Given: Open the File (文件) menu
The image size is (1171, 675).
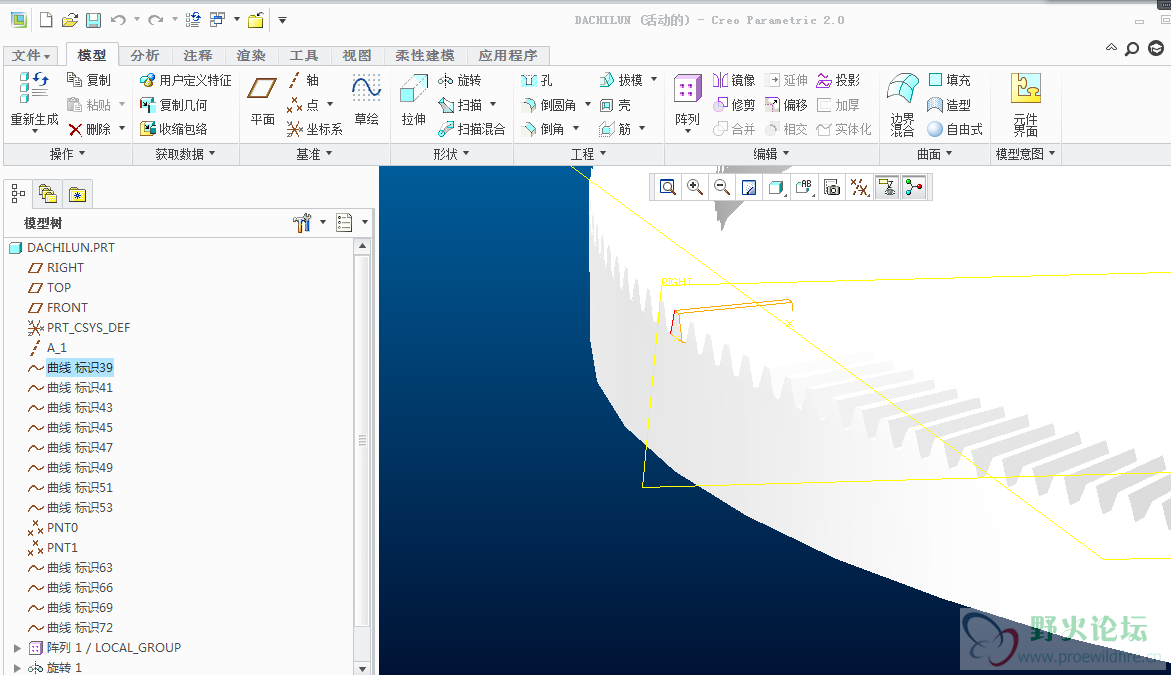Looking at the screenshot, I should [x=31, y=55].
